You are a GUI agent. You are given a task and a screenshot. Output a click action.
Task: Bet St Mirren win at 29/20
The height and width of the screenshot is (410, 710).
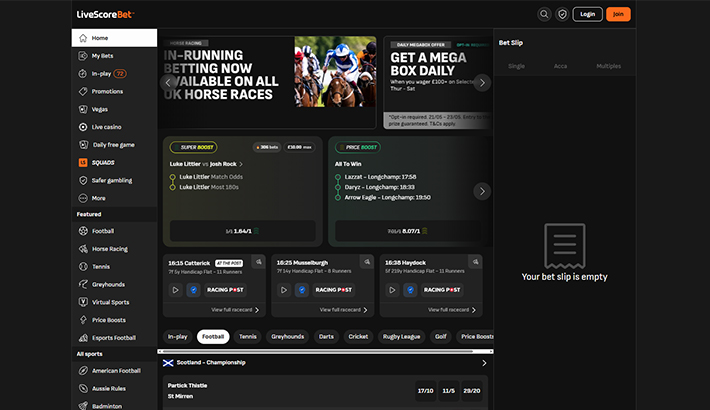[x=472, y=391]
